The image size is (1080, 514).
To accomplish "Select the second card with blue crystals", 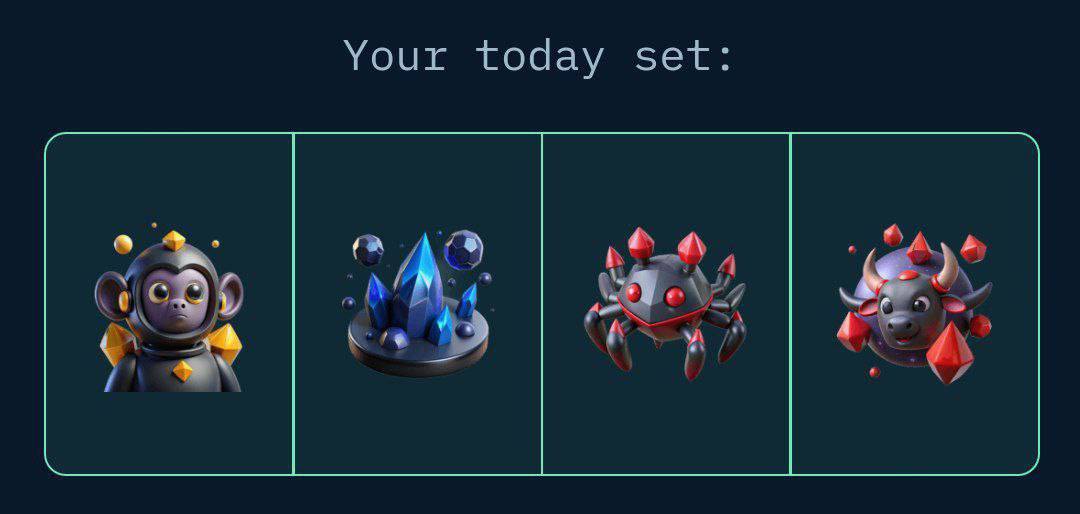I will [418, 304].
